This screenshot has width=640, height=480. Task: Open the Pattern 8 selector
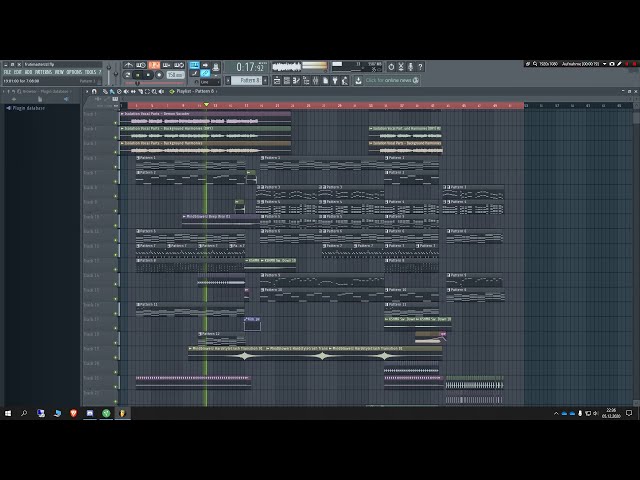(247, 80)
